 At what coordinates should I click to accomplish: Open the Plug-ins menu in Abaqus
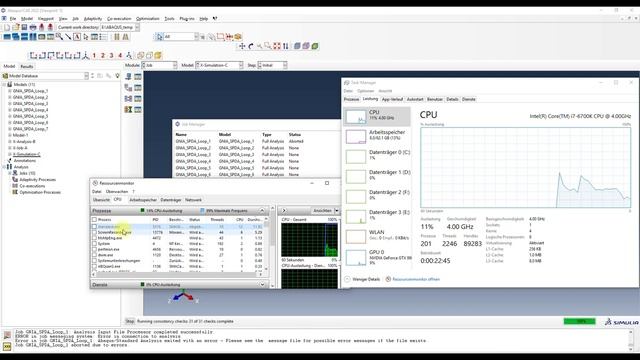pos(187,19)
